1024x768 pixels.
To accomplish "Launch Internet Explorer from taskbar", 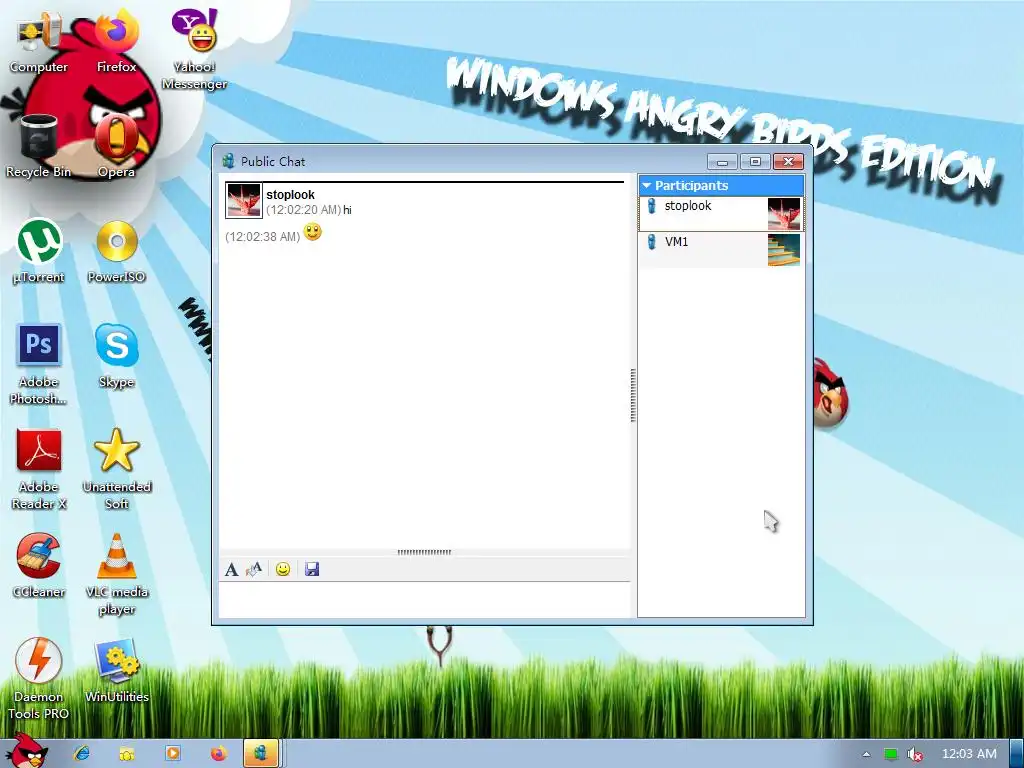I will click(82, 753).
